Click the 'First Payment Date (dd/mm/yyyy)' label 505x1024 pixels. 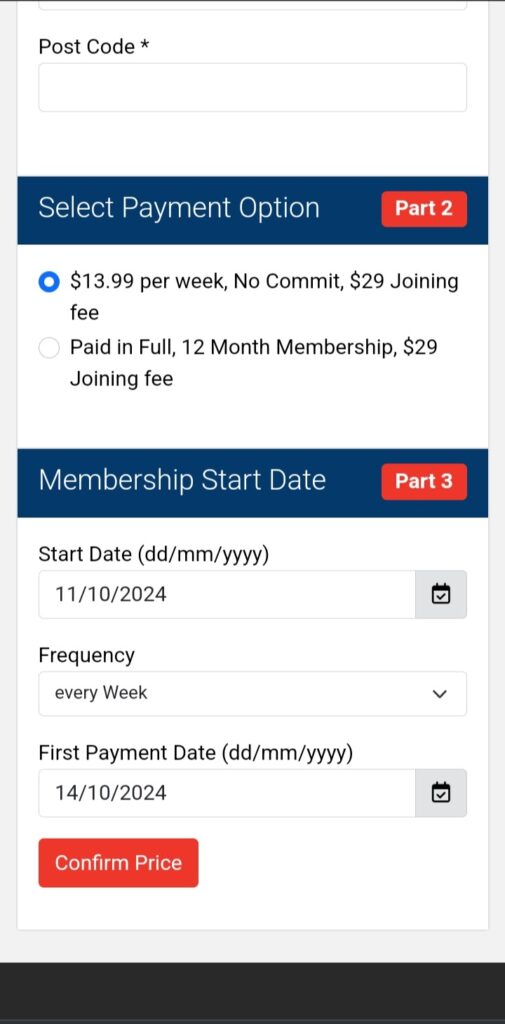(195, 754)
